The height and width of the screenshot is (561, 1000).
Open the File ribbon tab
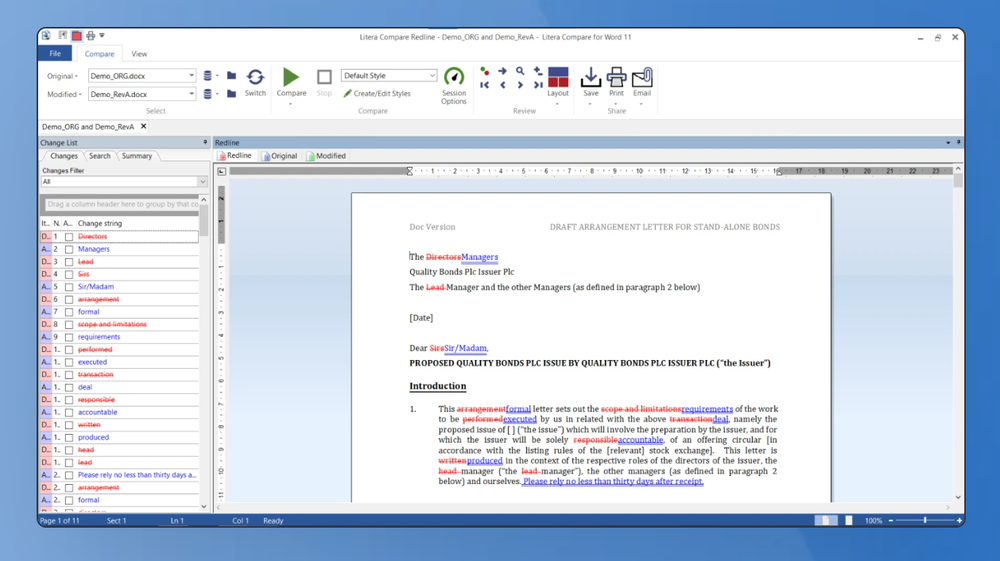click(55, 54)
